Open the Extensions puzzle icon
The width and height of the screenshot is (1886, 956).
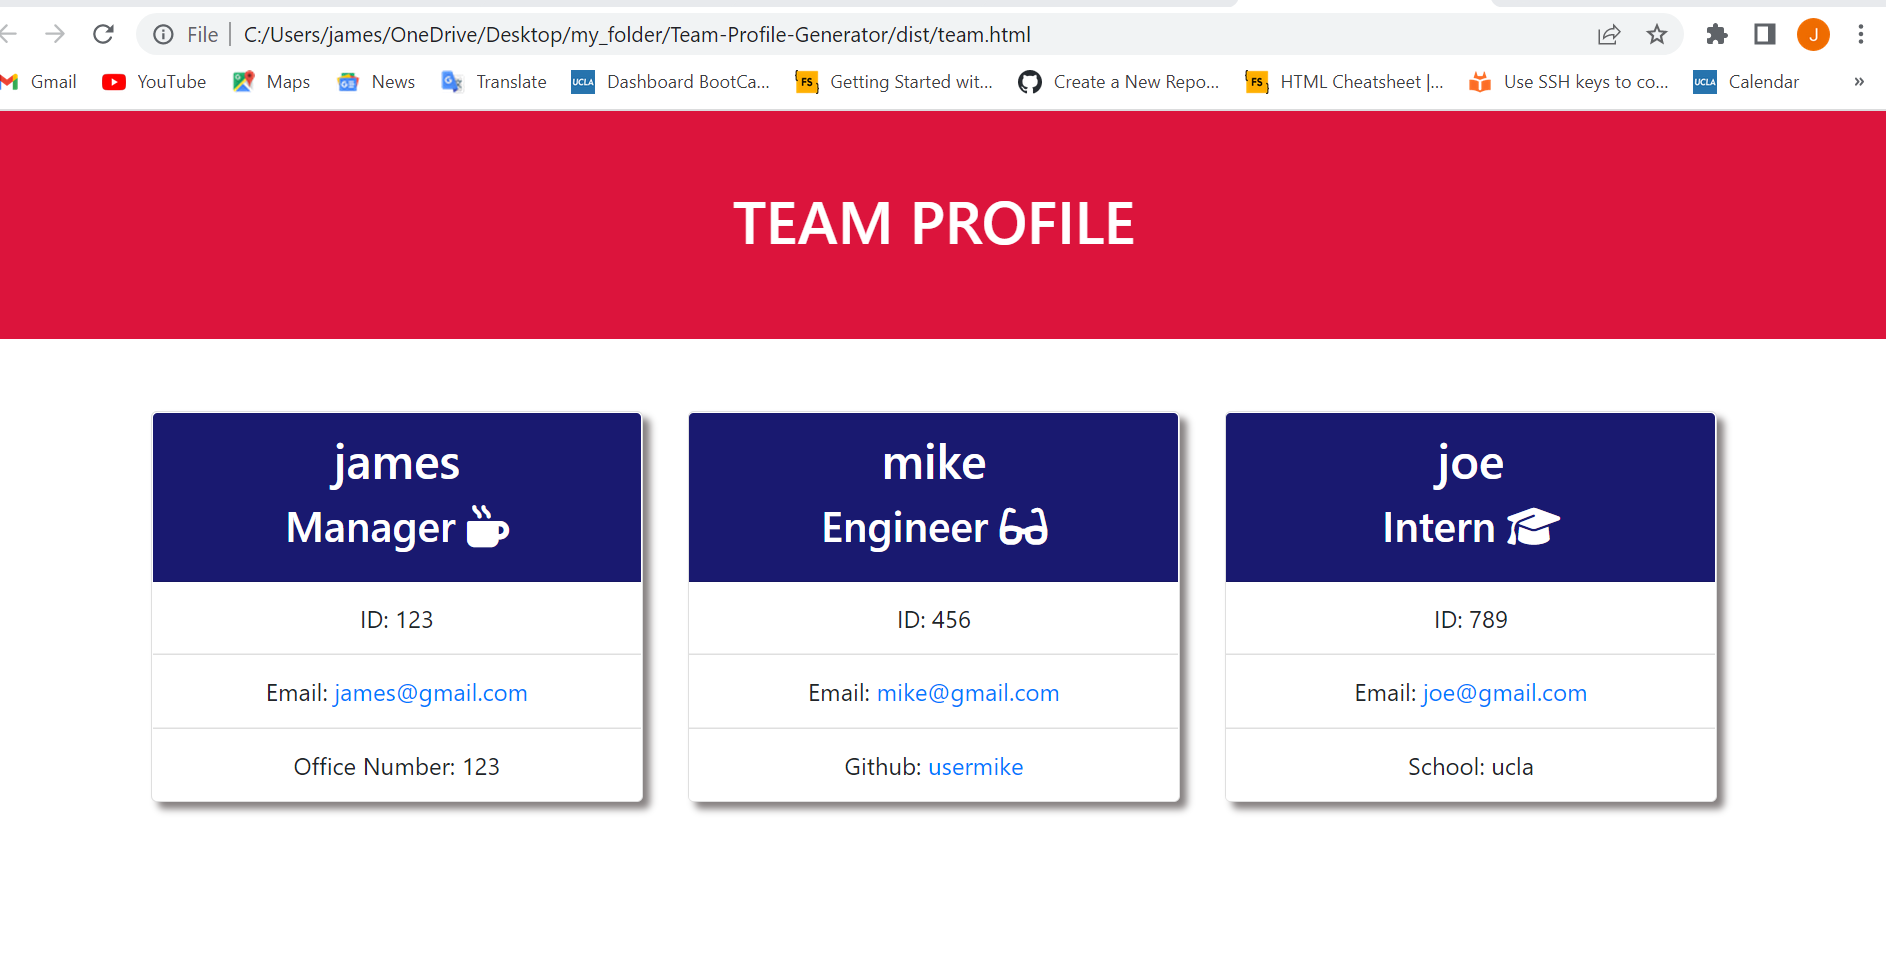pyautogui.click(x=1716, y=34)
